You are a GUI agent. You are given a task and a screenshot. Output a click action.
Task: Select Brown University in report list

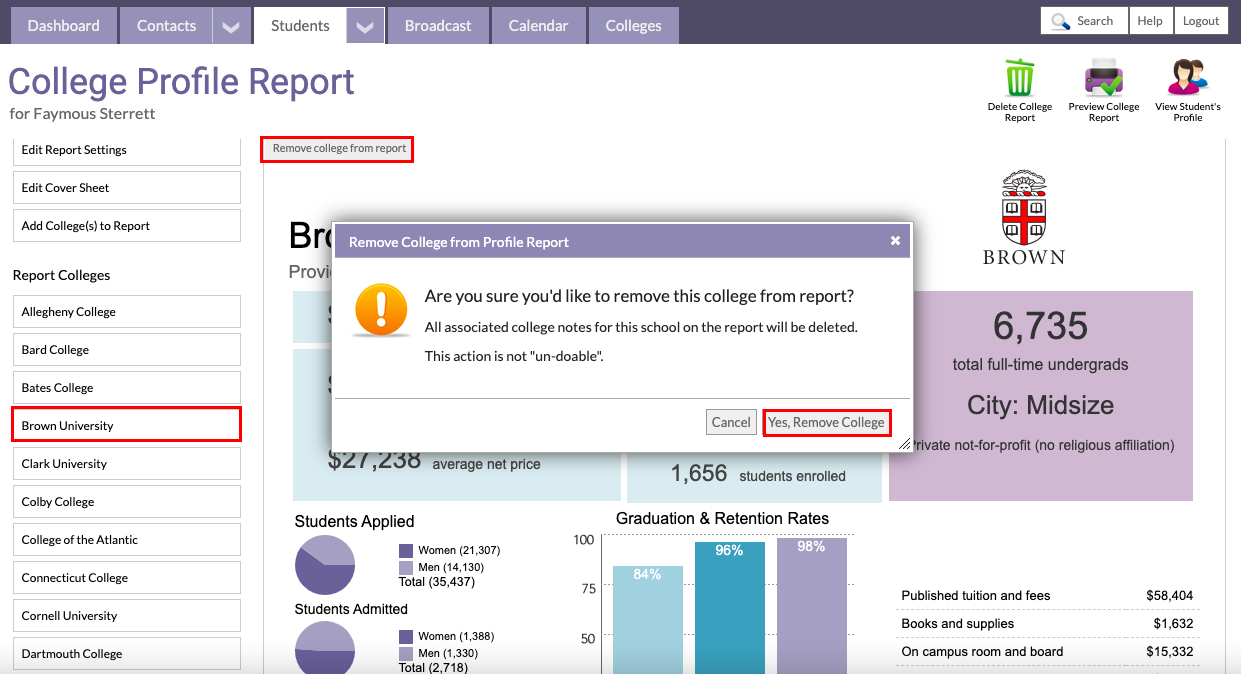coord(127,424)
